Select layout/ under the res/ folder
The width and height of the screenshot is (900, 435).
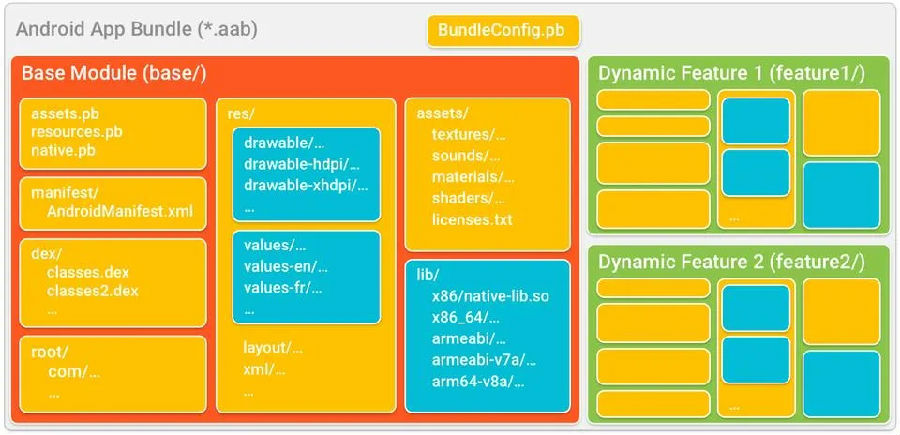pyautogui.click(x=273, y=347)
